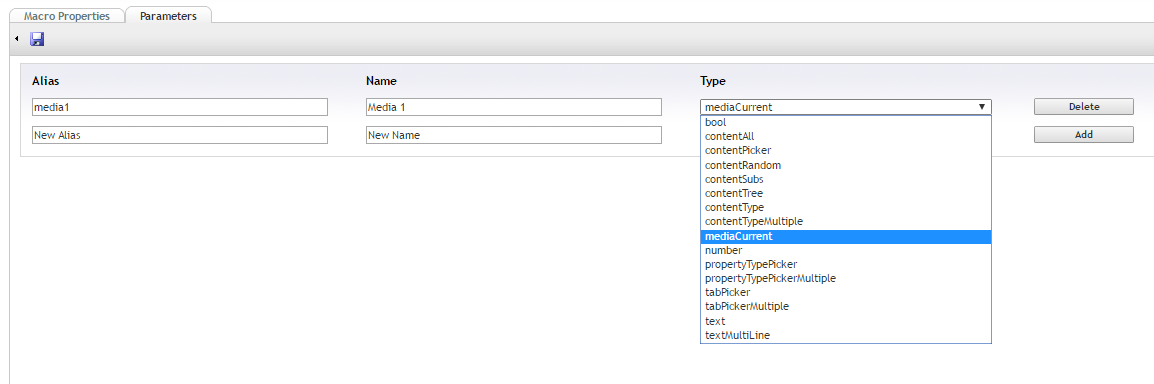Select the tabPicker option

pos(846,293)
